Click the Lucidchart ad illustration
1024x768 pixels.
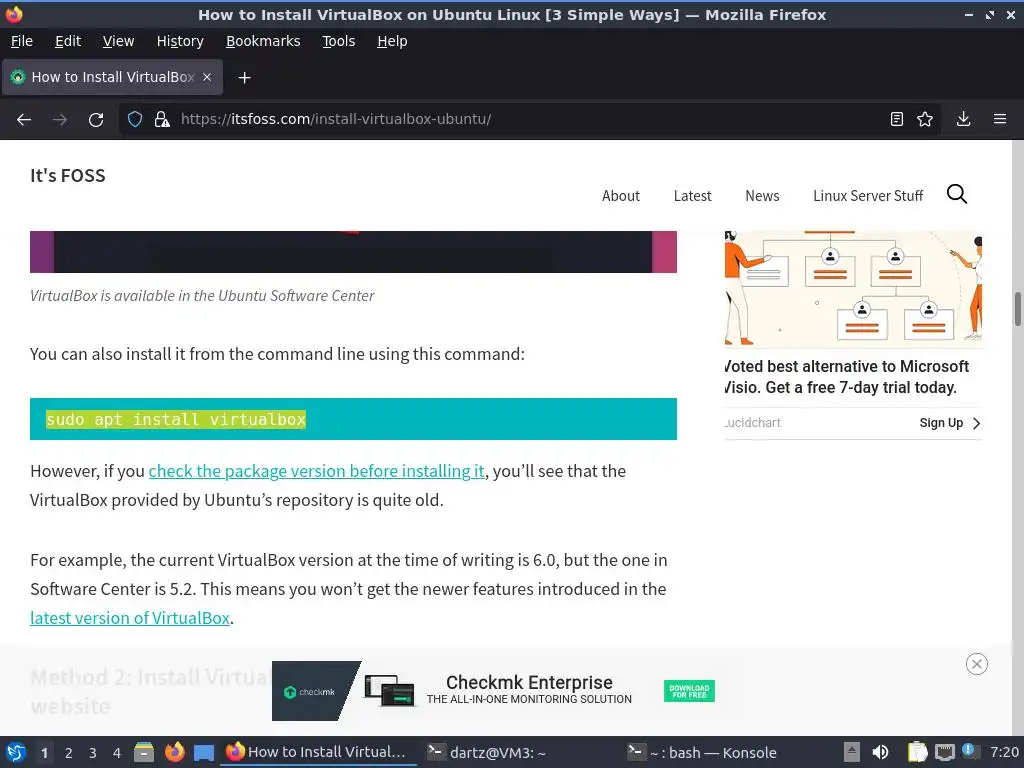853,289
